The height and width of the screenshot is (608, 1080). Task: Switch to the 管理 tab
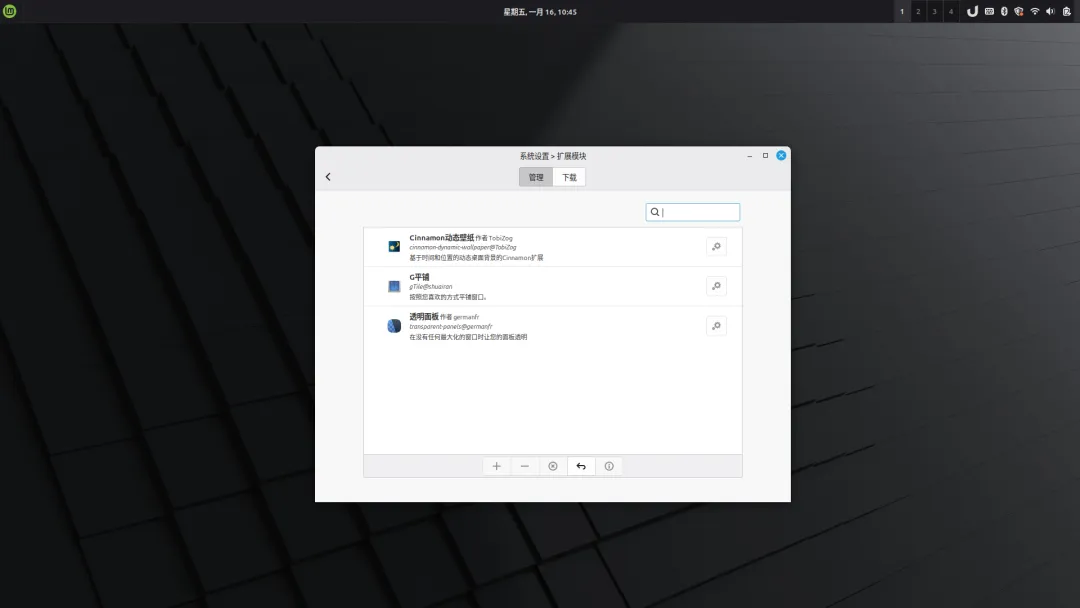pyautogui.click(x=536, y=177)
